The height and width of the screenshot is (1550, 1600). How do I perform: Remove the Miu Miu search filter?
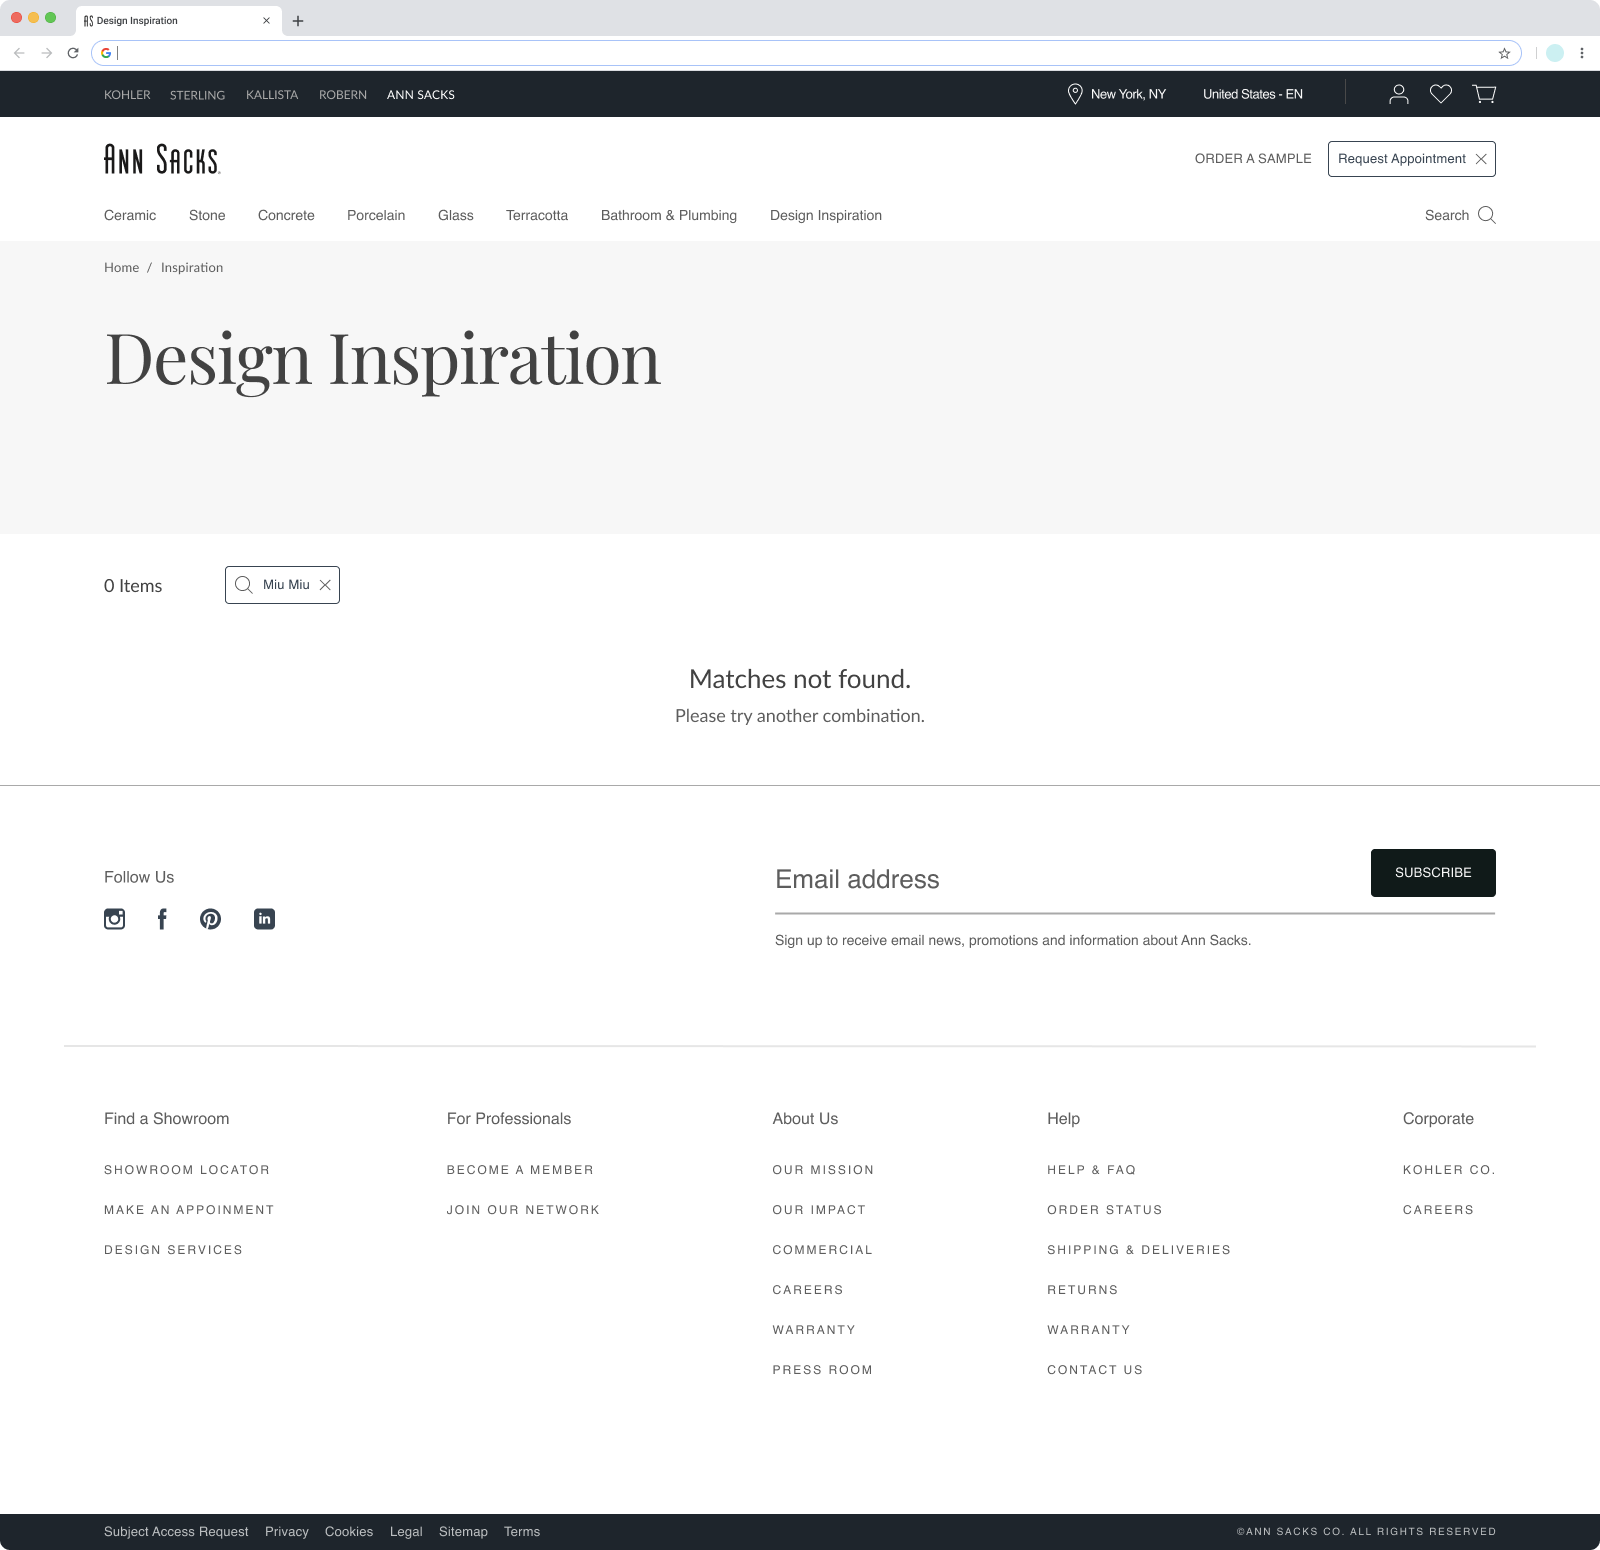tap(325, 585)
